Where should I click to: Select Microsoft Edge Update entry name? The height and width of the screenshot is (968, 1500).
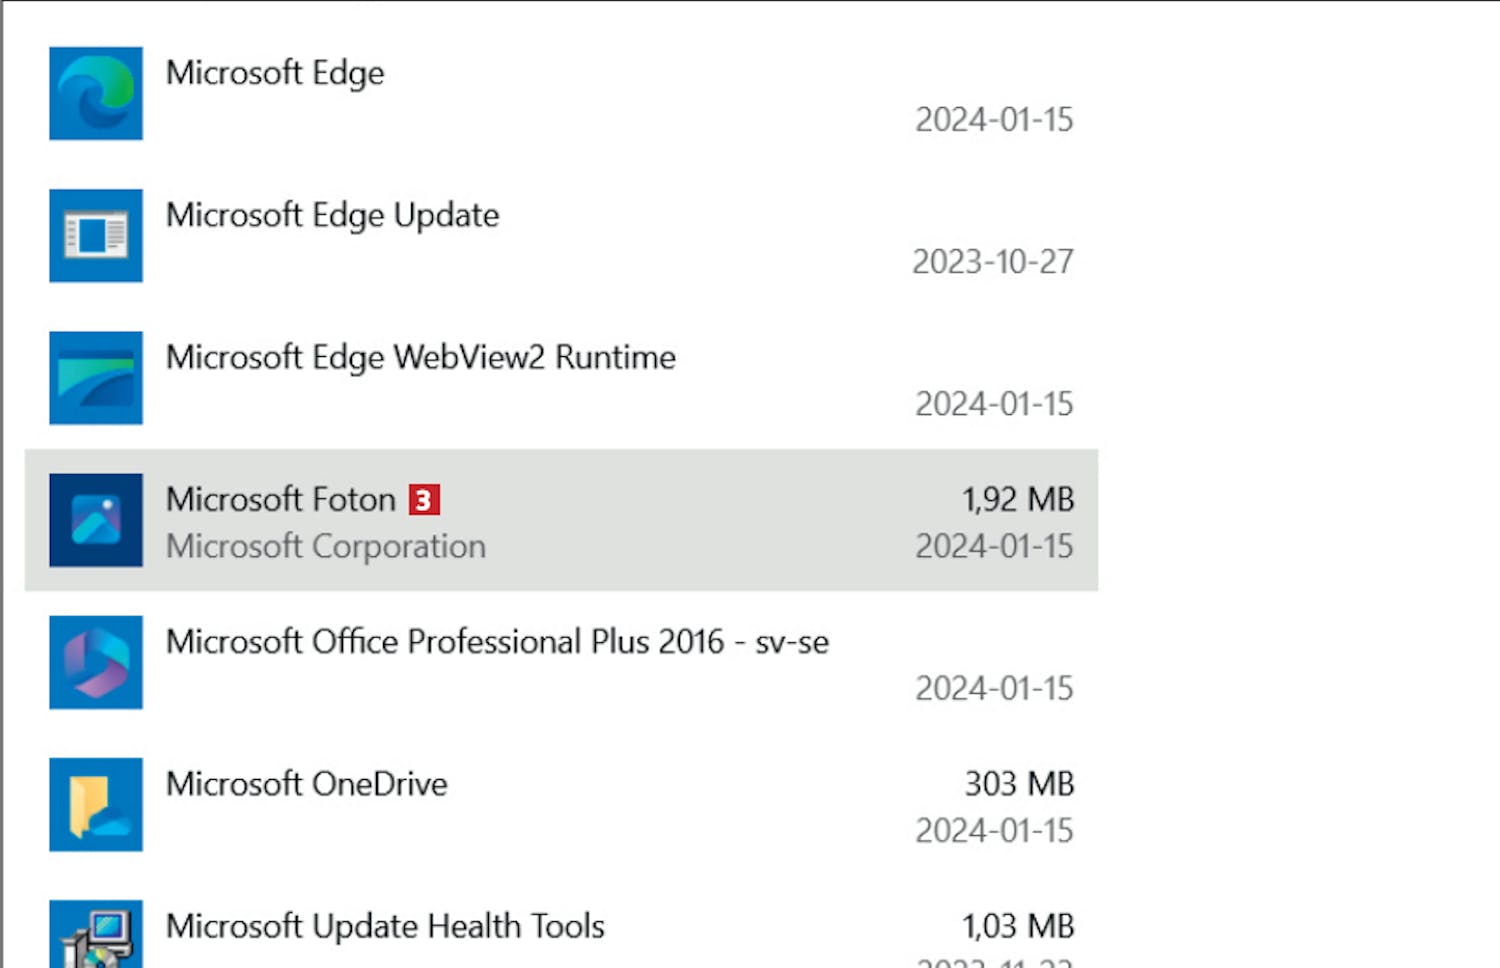point(332,215)
